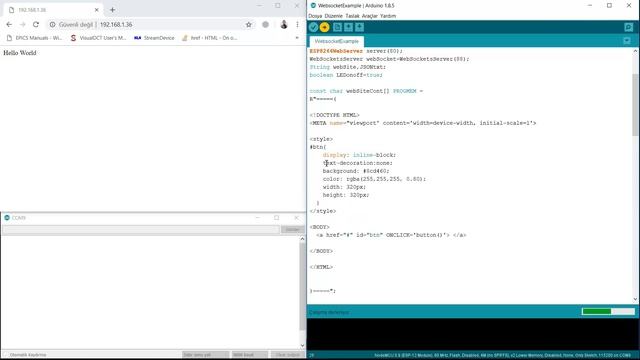640x360 pixels.
Task: Click Arduino editor scrollbar down arrow
Action: coord(635,299)
